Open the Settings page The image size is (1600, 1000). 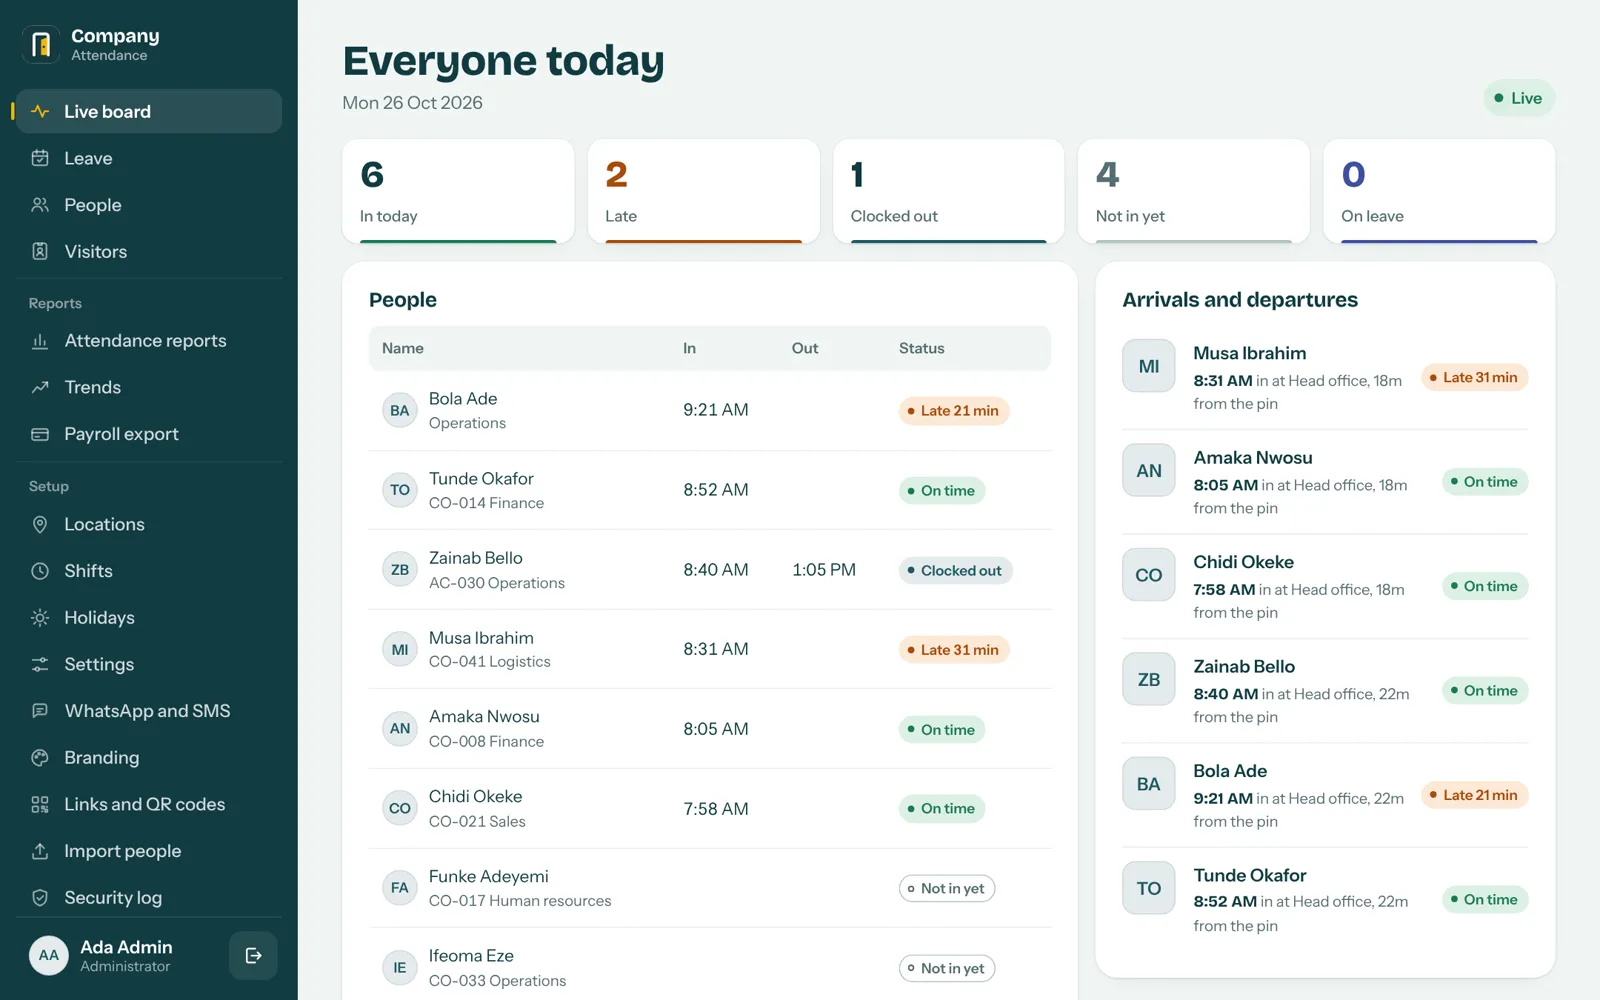point(148,664)
